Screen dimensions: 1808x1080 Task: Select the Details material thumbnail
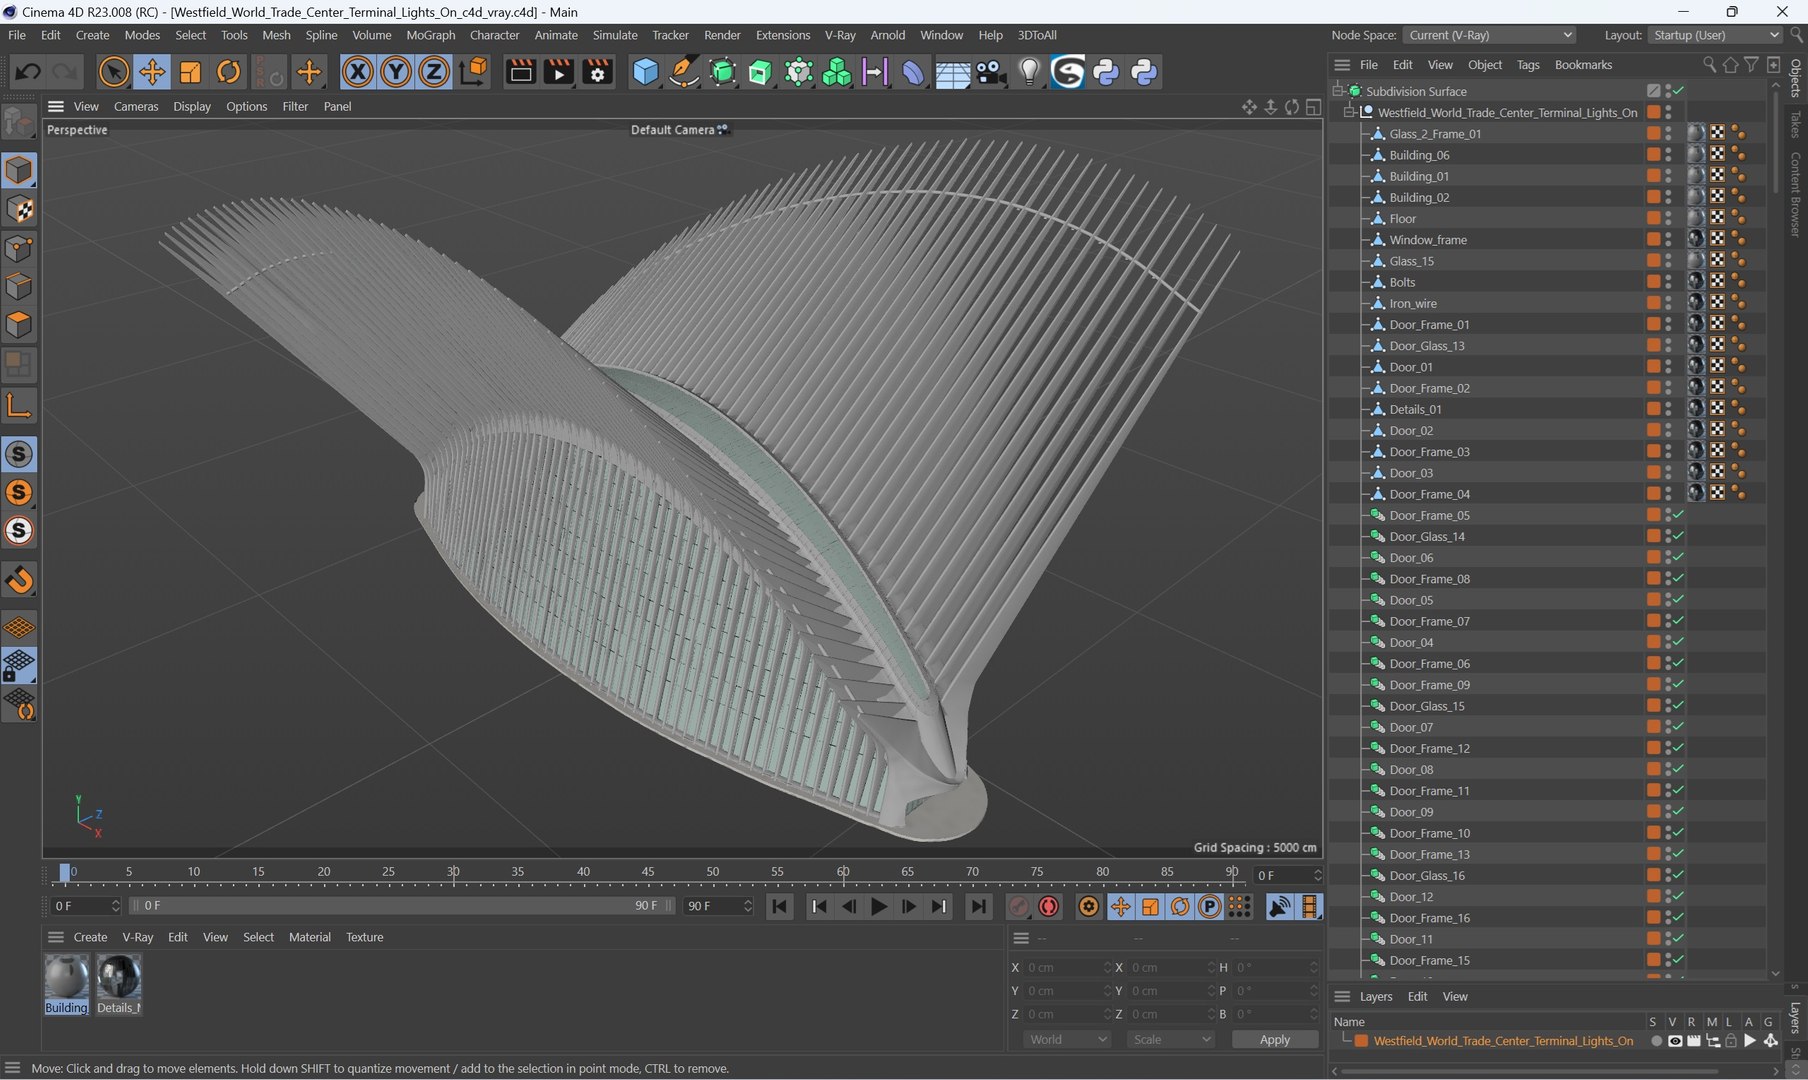[x=119, y=984]
